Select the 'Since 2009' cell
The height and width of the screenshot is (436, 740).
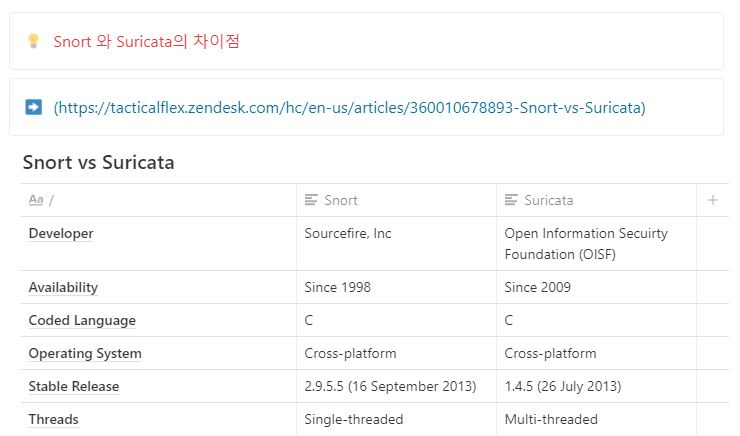click(x=597, y=287)
